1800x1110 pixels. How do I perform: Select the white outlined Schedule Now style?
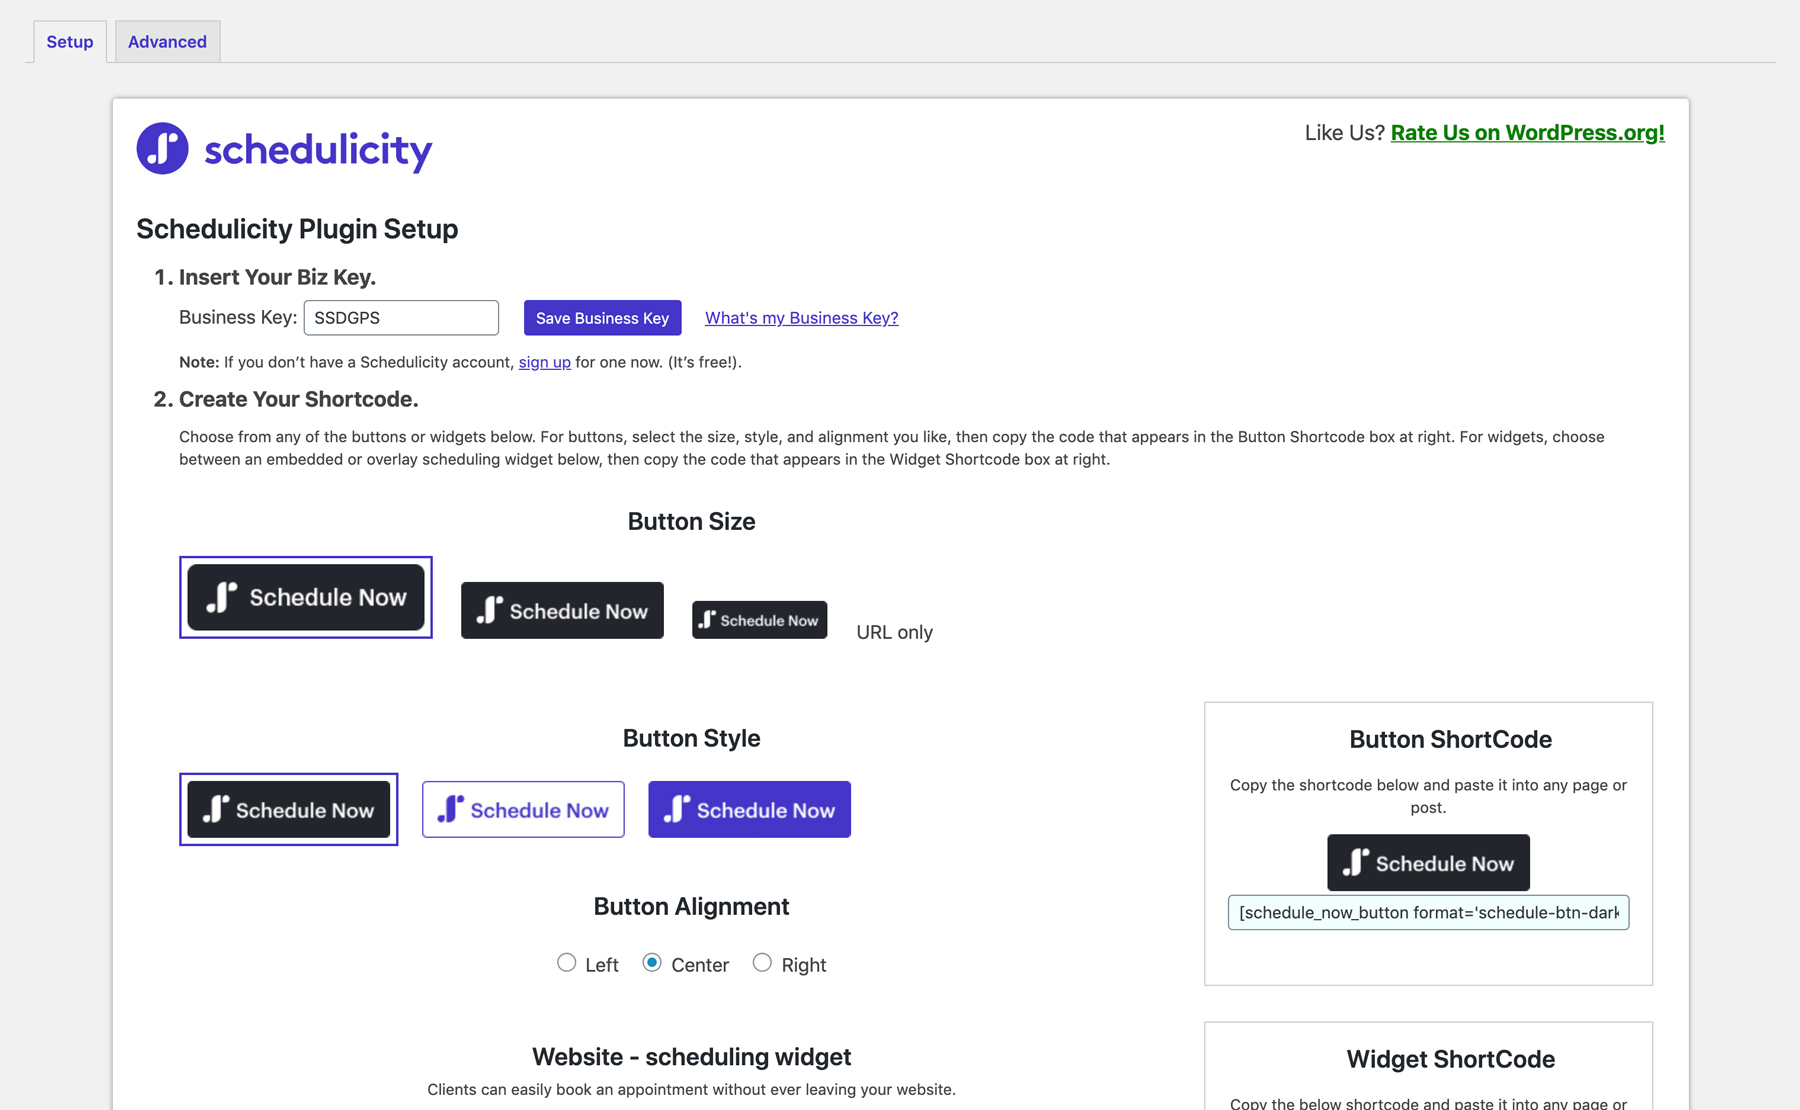[x=523, y=809]
